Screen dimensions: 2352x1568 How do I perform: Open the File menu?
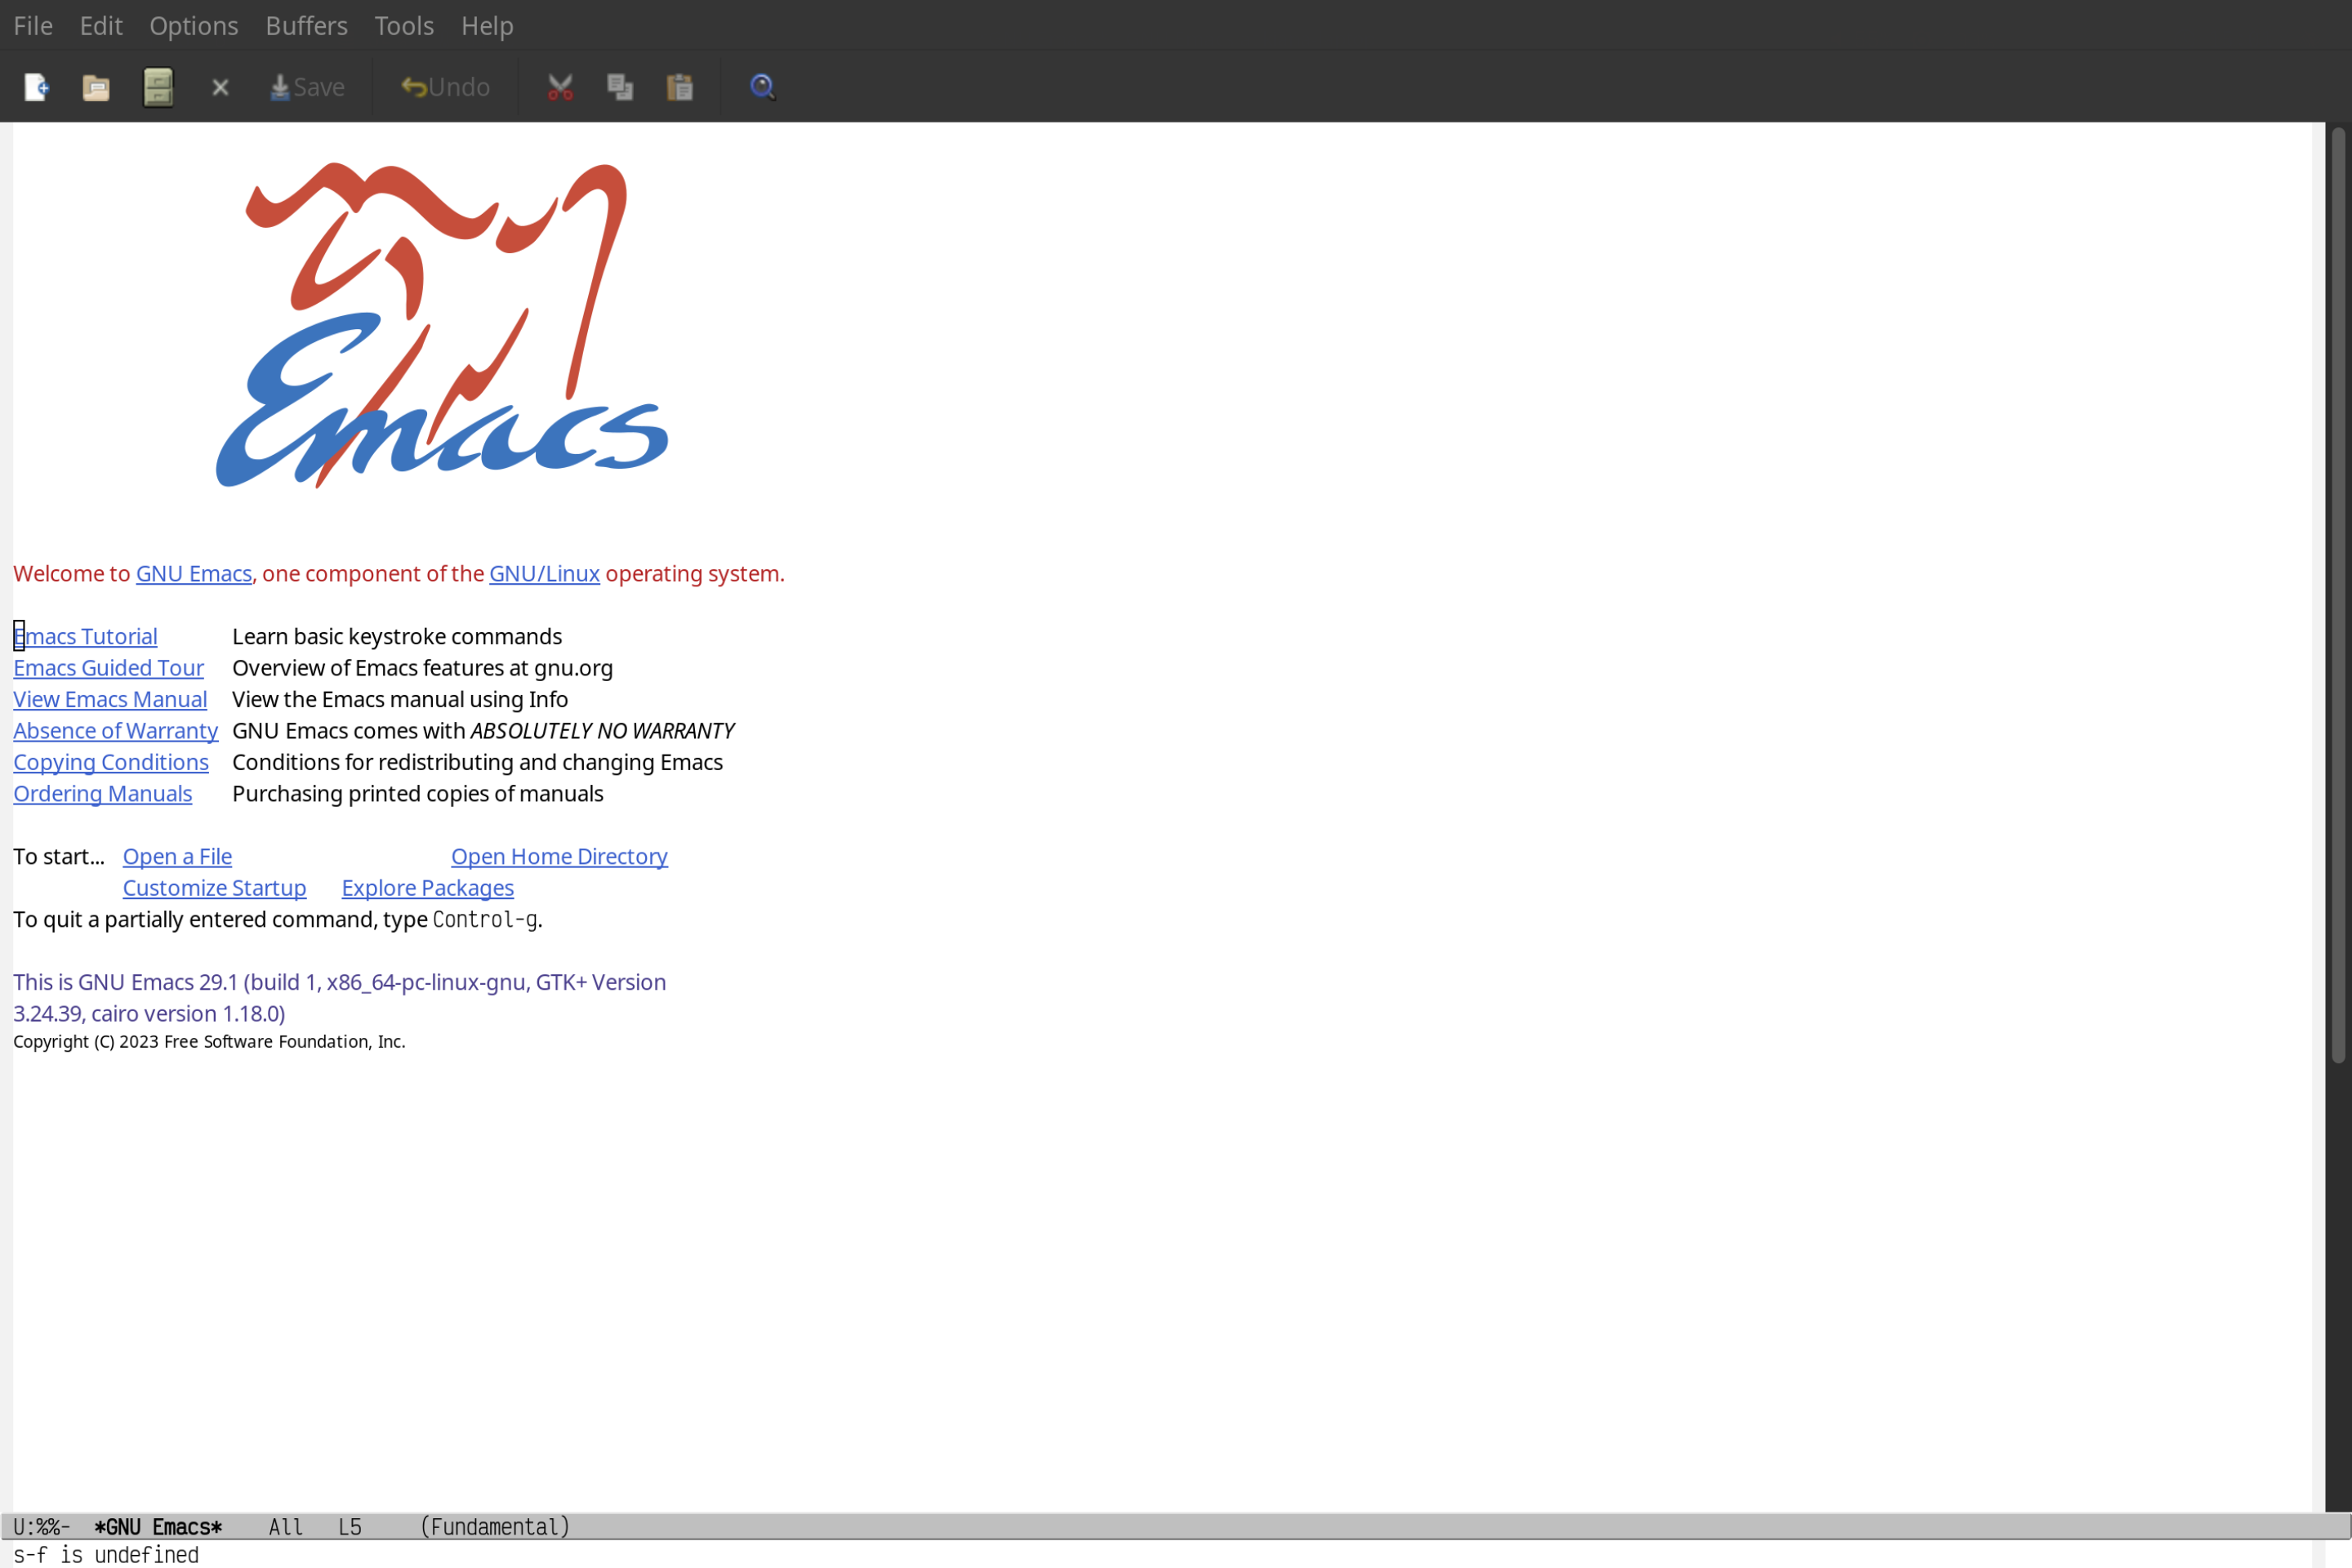click(x=32, y=24)
